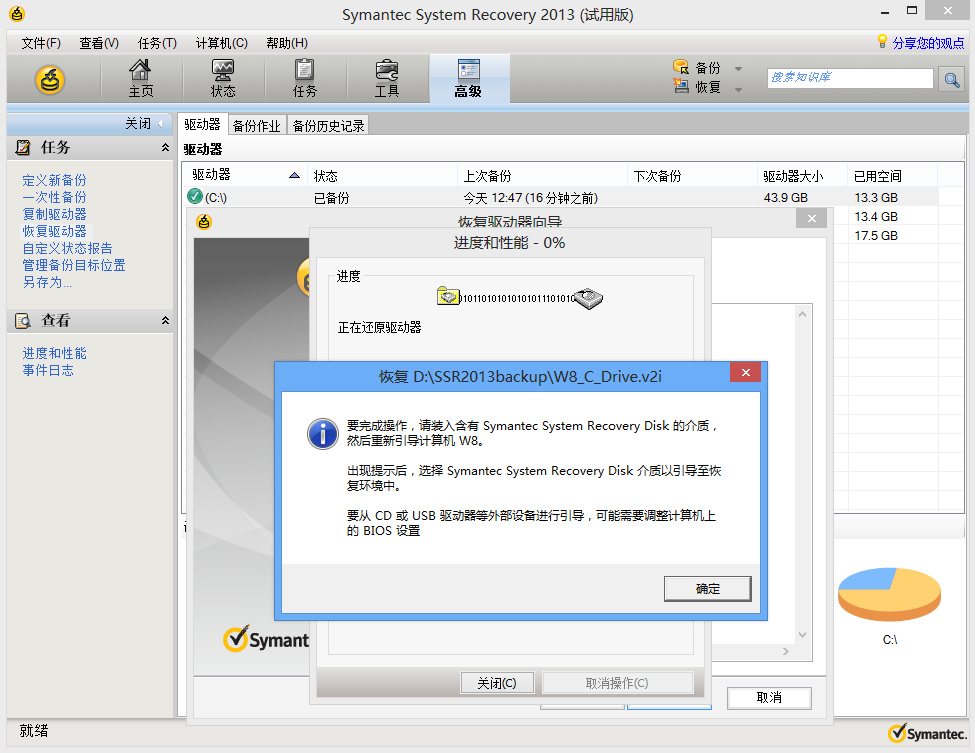Open the 工具 tools toolbar icon
This screenshot has height=753, width=975.
click(387, 78)
